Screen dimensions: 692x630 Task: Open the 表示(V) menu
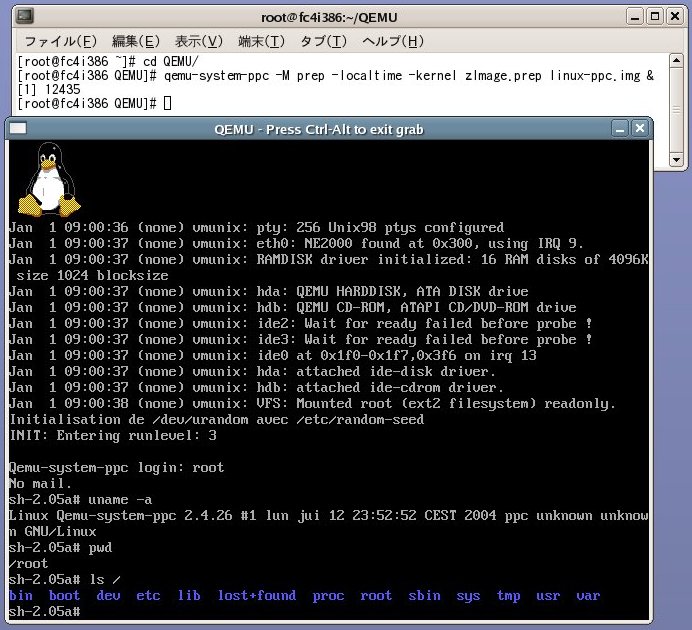(199, 41)
